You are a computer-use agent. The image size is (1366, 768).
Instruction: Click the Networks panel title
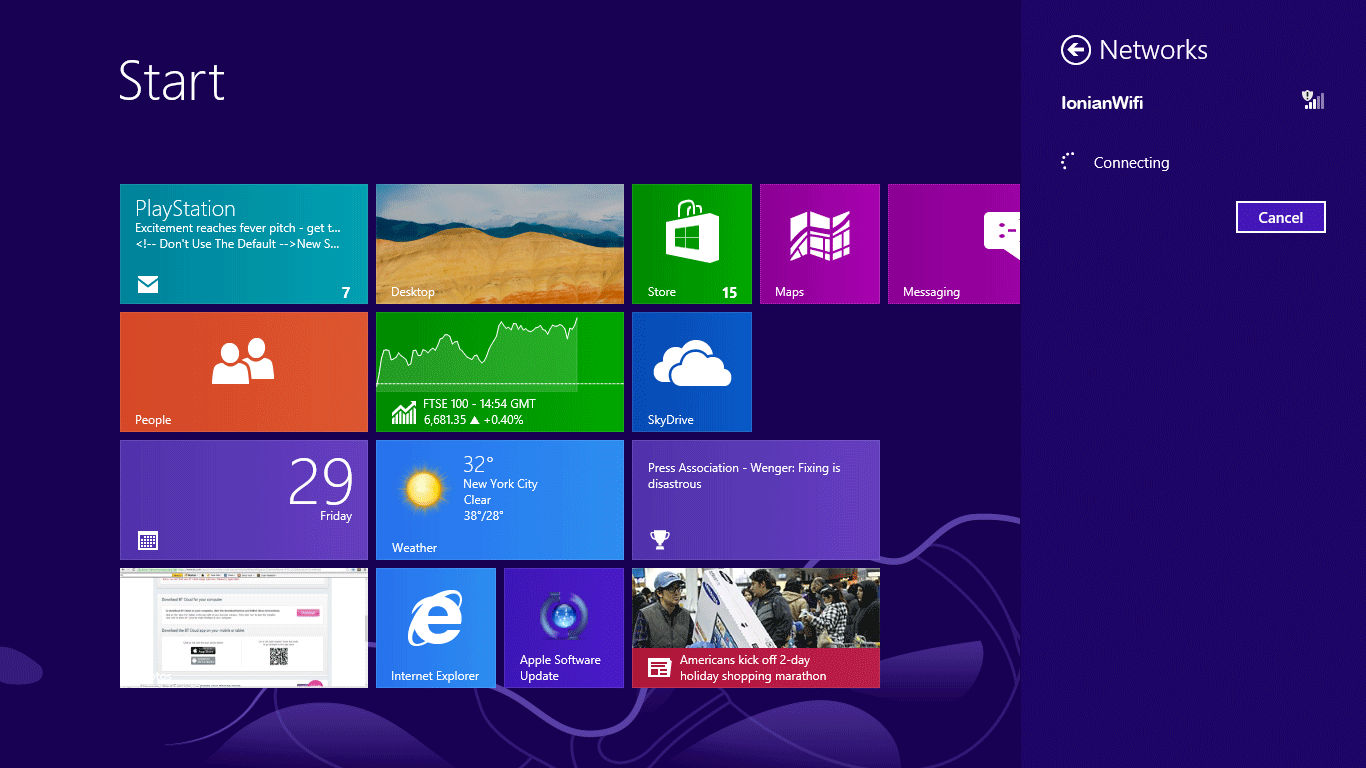(x=1153, y=50)
